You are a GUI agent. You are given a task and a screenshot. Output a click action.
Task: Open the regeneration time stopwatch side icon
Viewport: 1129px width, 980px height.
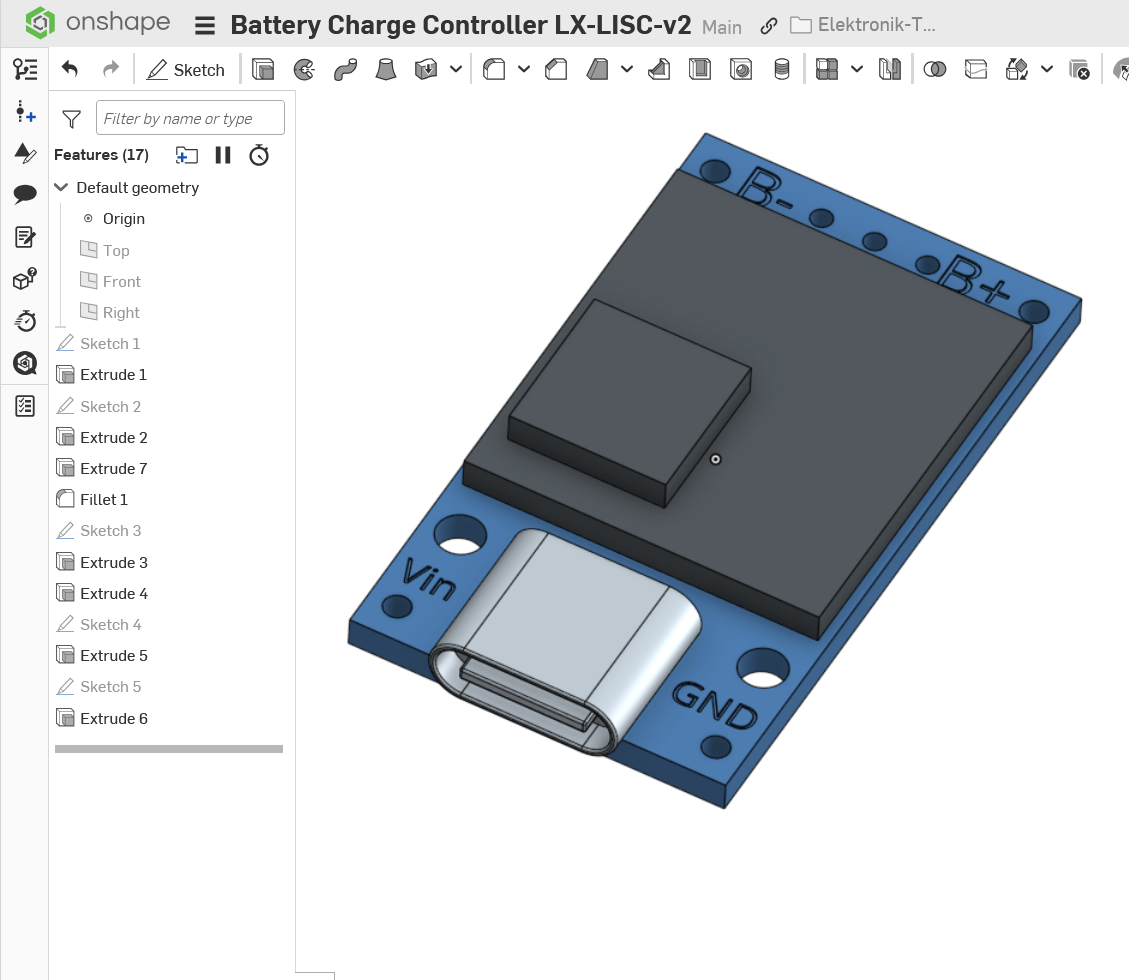click(x=25, y=320)
